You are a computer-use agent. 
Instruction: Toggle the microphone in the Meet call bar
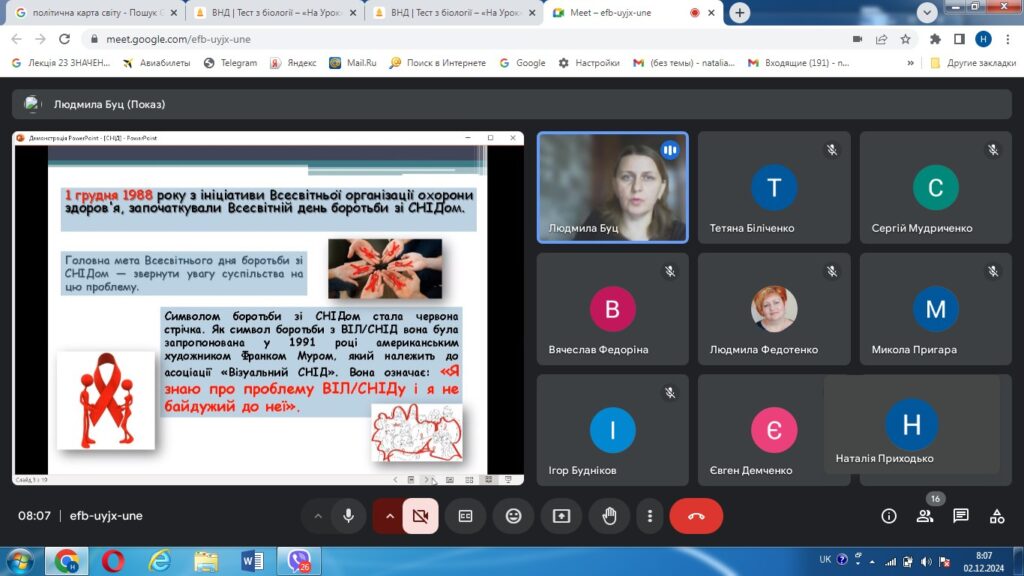[348, 516]
